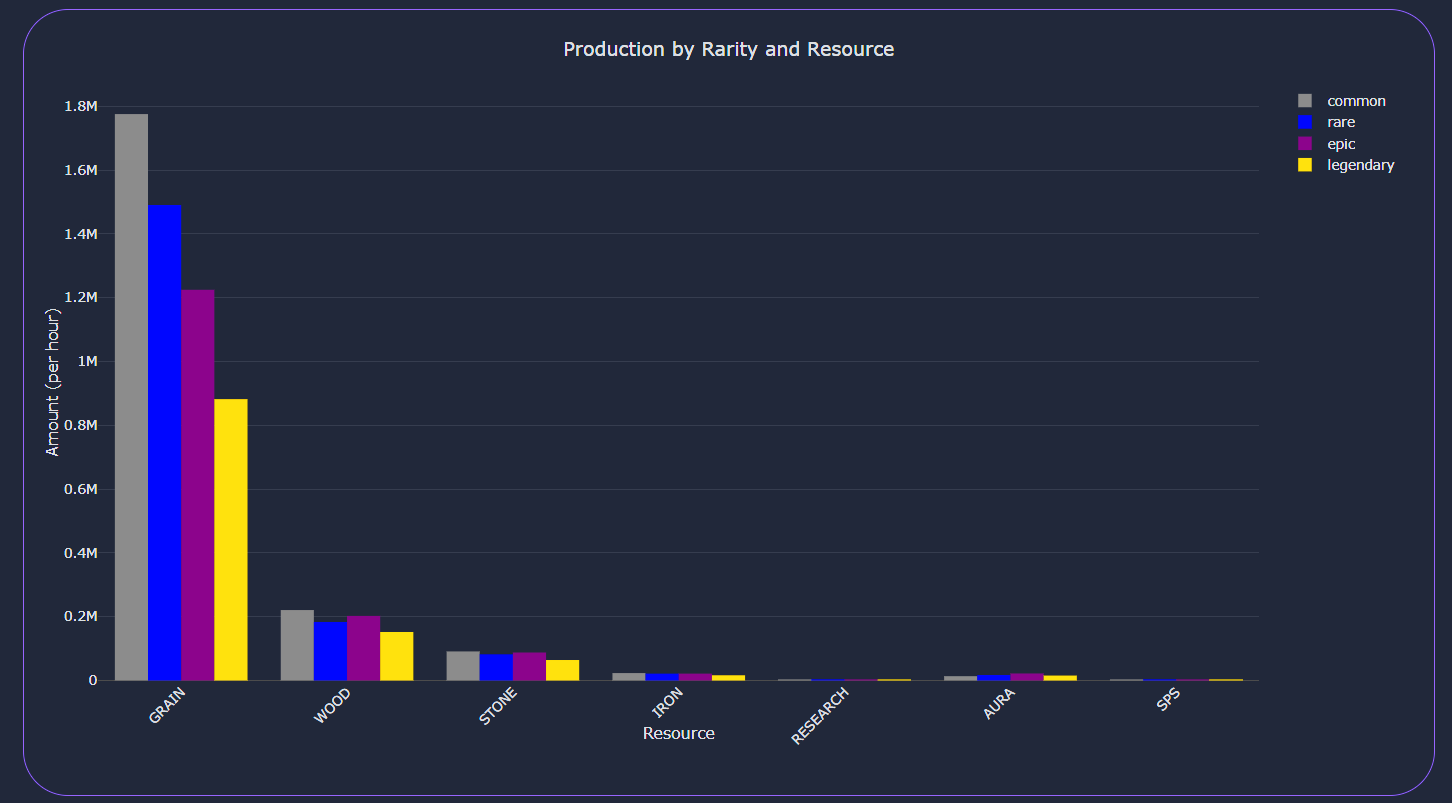Click the Amount (per hour) axis title
Image resolution: width=1452 pixels, height=803 pixels.
[53, 382]
